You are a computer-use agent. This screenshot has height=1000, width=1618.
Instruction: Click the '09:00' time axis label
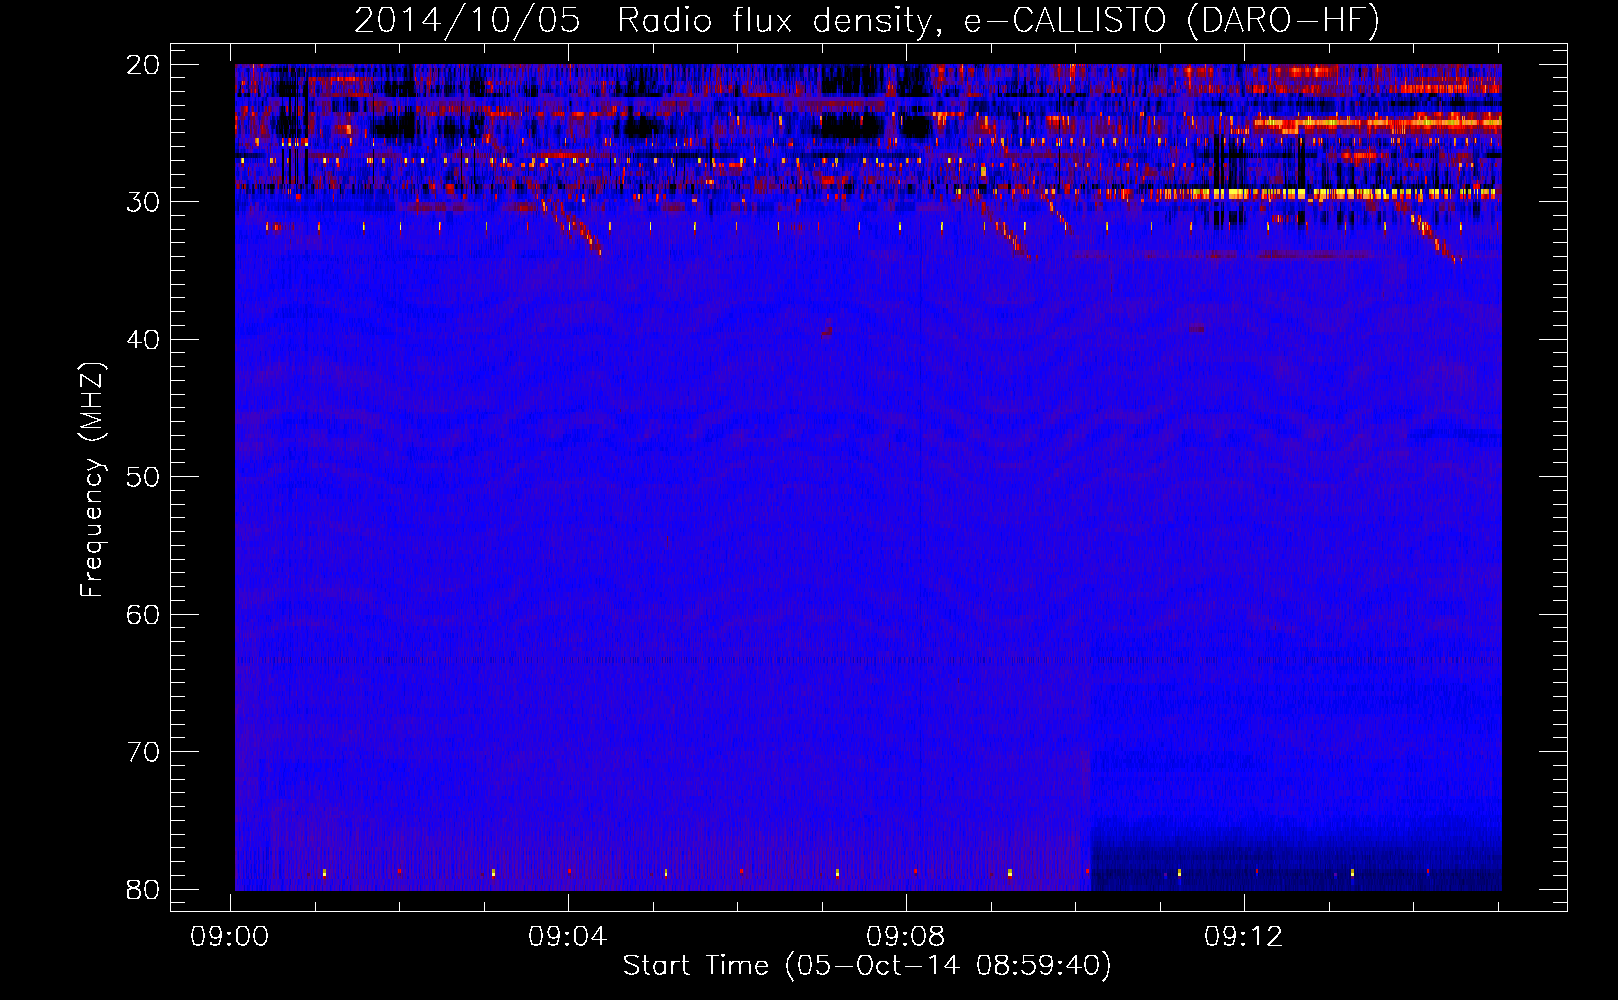(230, 937)
